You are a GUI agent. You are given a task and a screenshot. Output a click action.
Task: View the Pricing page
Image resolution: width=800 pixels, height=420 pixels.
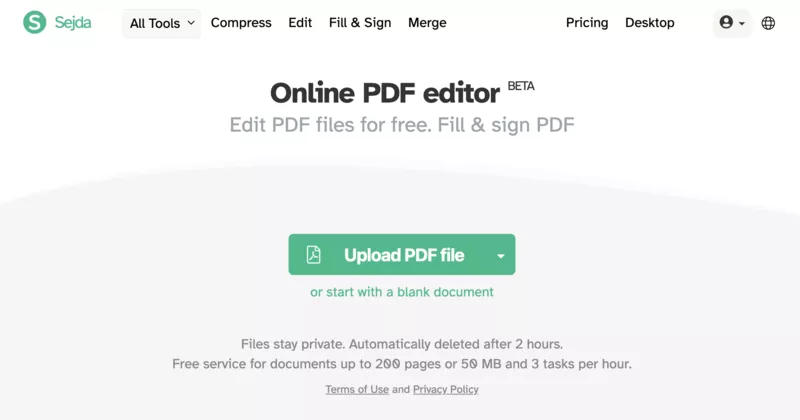[587, 23]
